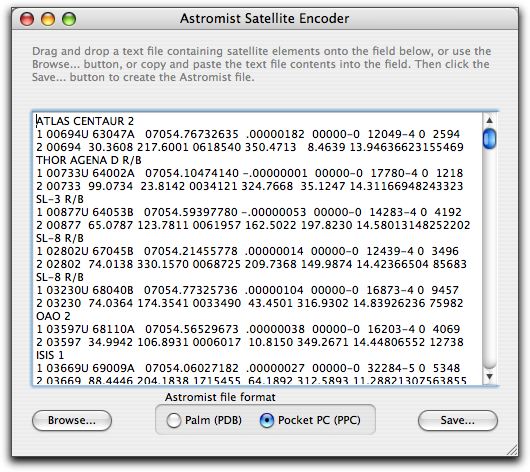Screen dimensions: 530x472
Task: Click the scrollbar down arrow
Action: coord(489,376)
